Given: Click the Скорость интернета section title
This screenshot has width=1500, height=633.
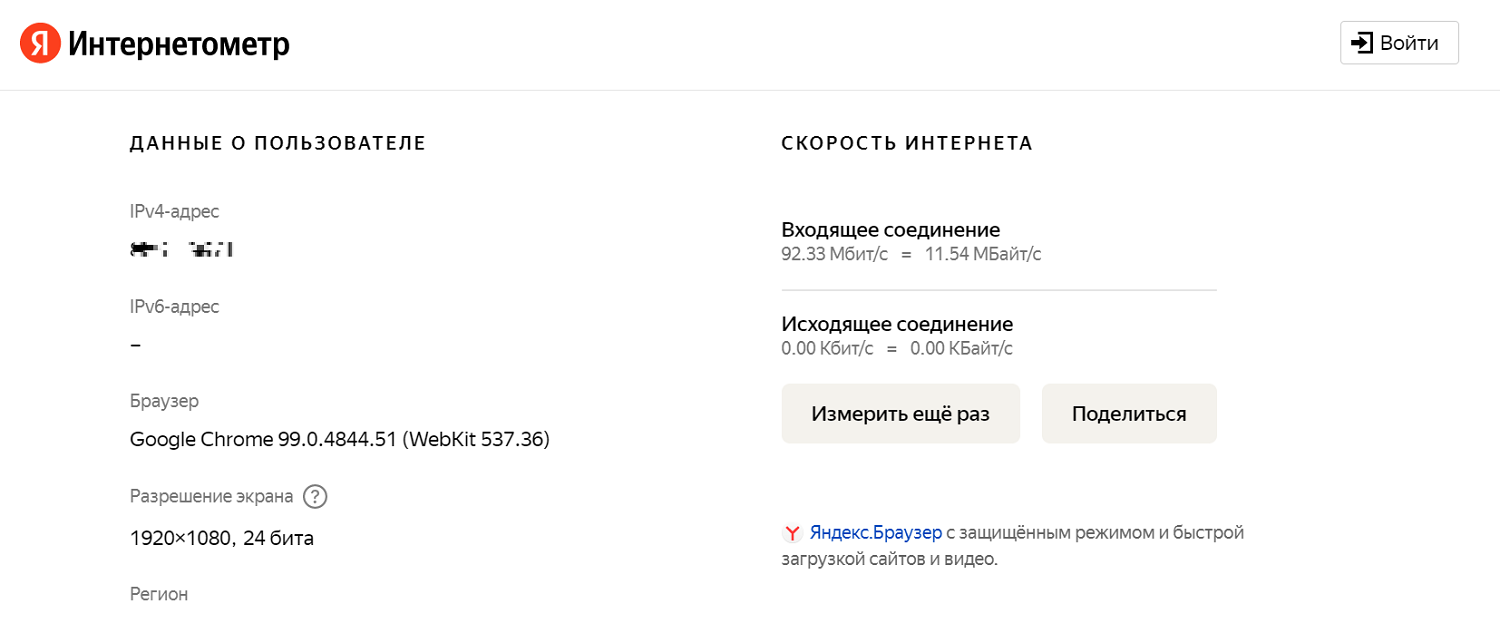Looking at the screenshot, I should tap(908, 143).
